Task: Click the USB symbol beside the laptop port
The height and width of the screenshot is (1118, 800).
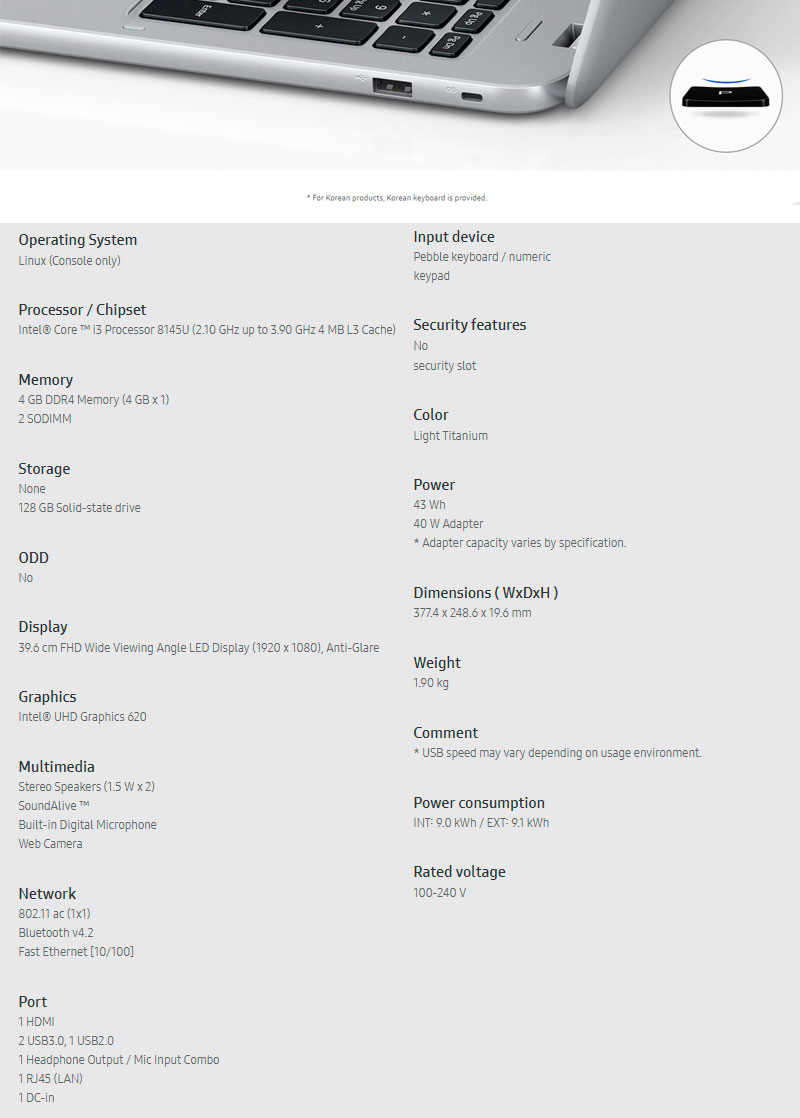Action: coord(361,76)
